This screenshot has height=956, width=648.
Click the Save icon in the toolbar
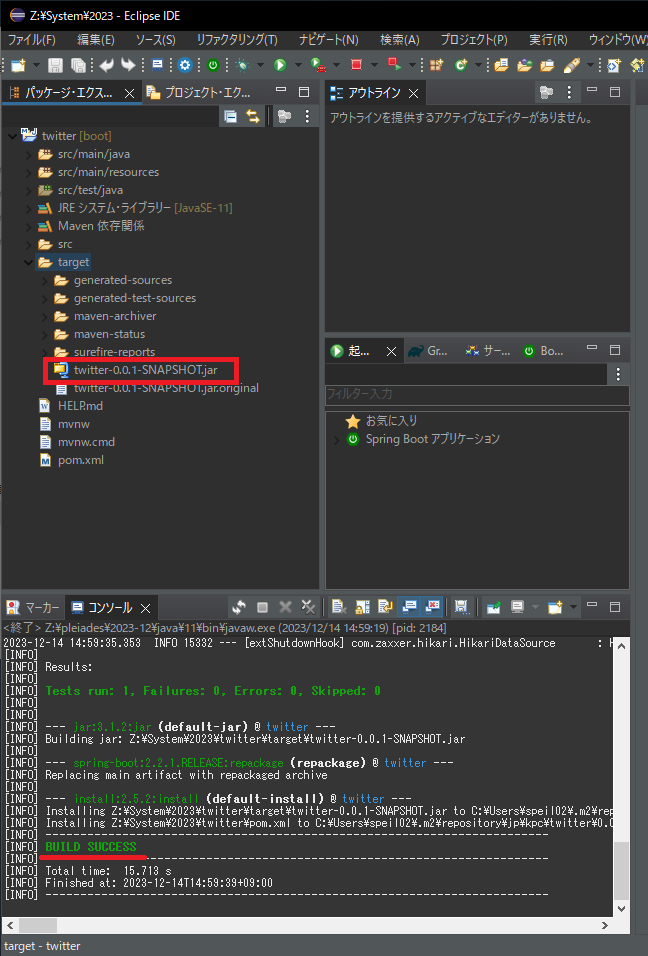pyautogui.click(x=55, y=65)
